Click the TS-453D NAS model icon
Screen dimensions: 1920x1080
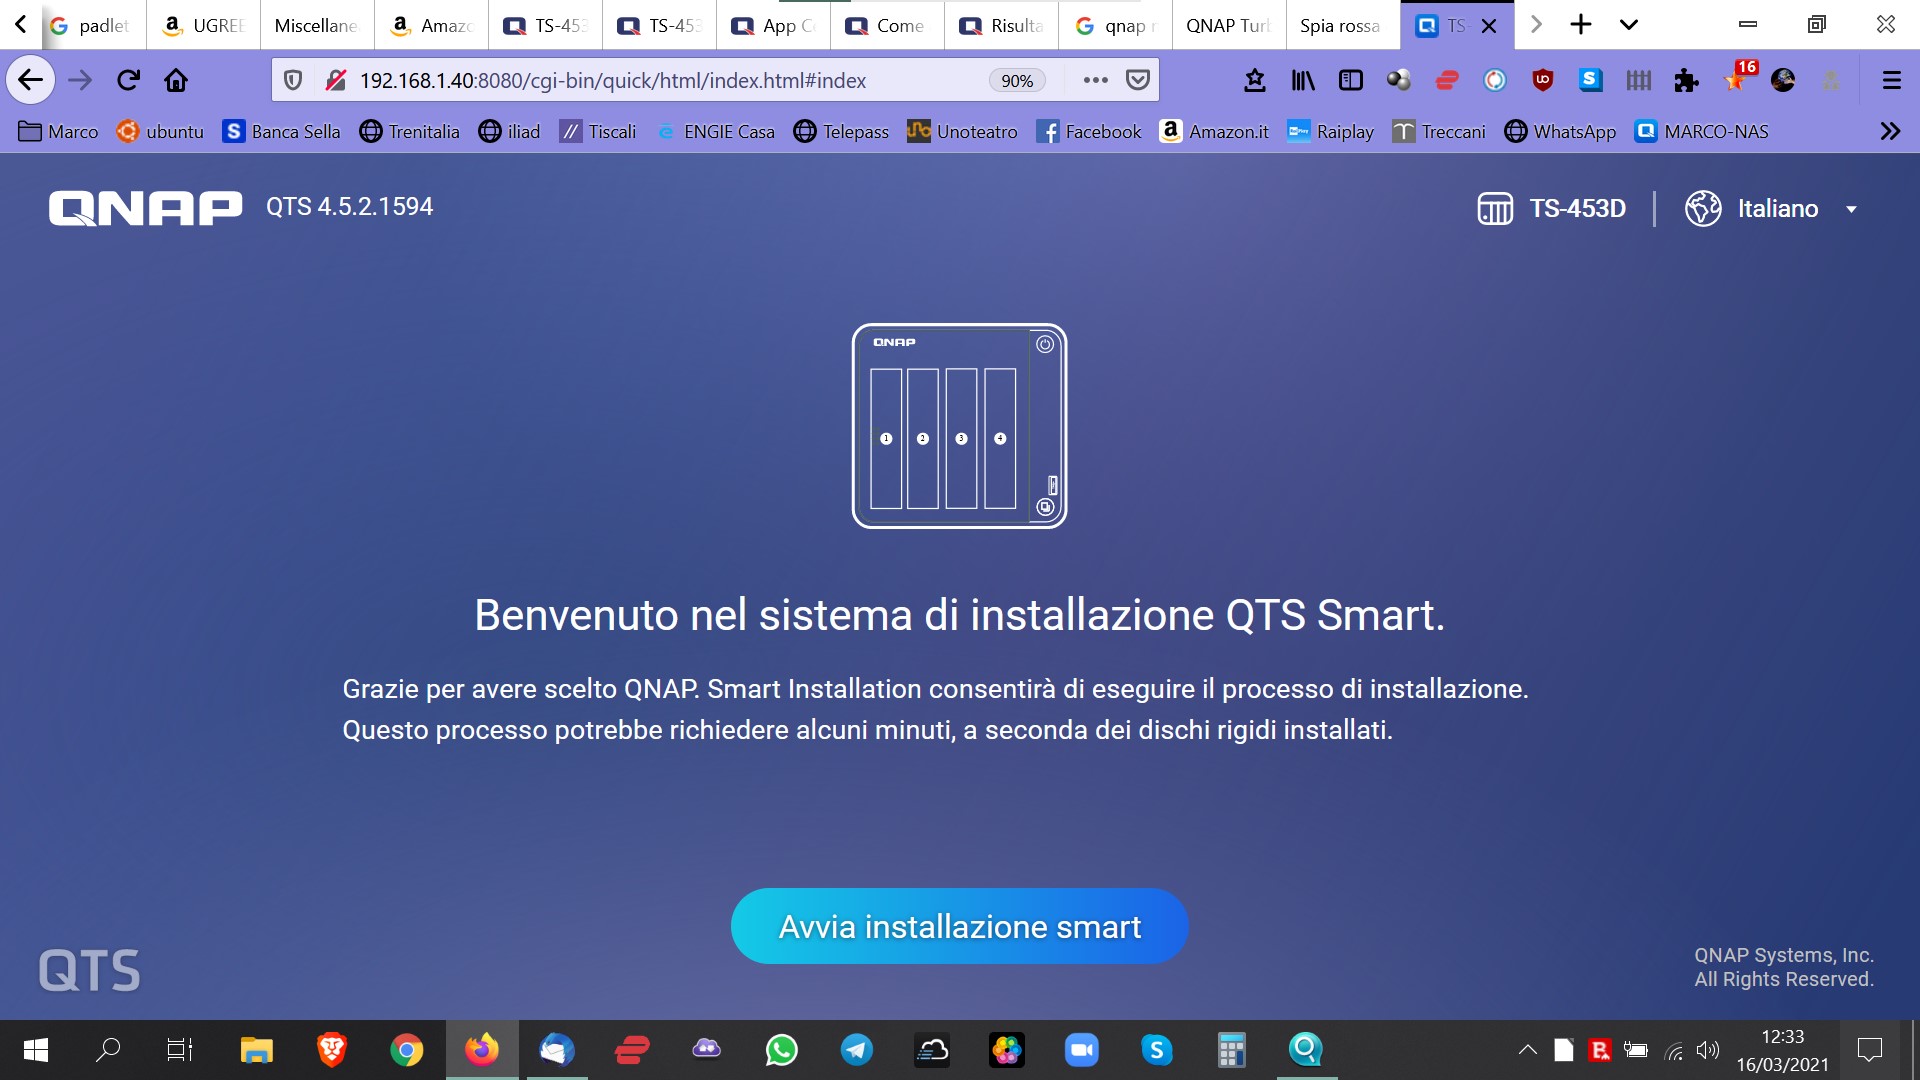tap(1494, 209)
